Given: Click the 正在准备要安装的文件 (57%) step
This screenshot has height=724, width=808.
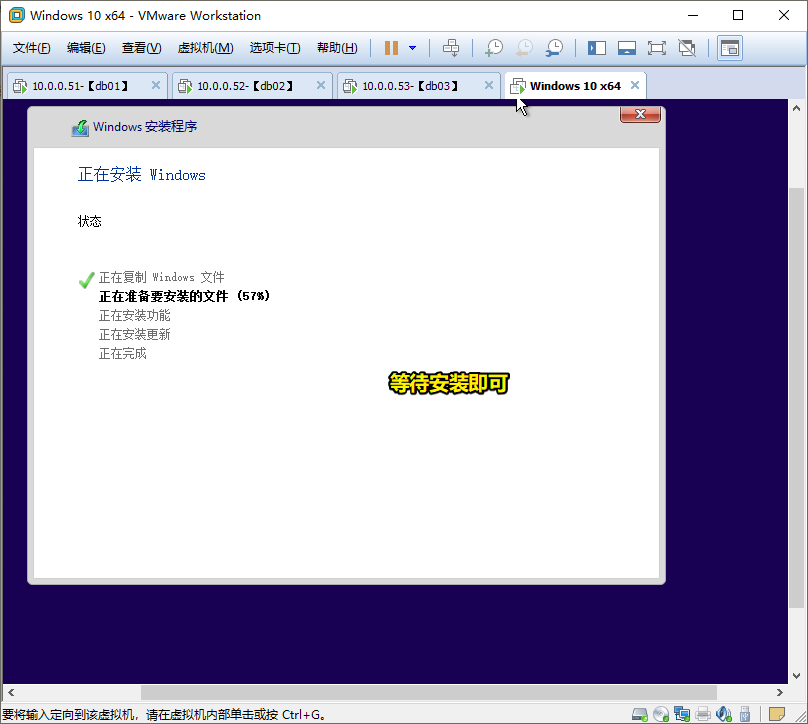Looking at the screenshot, I should (184, 296).
